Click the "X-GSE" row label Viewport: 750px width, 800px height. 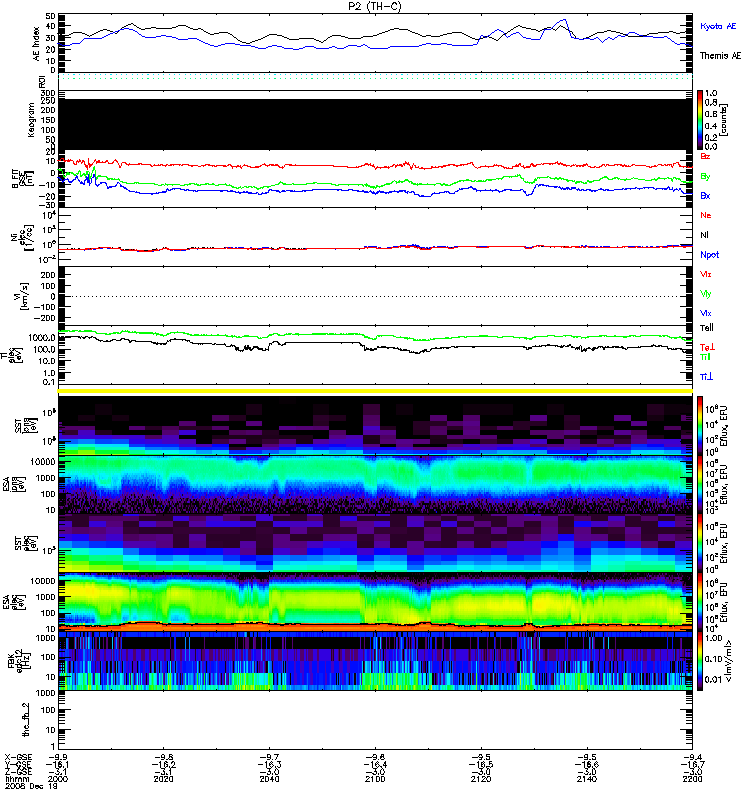(x=18, y=757)
